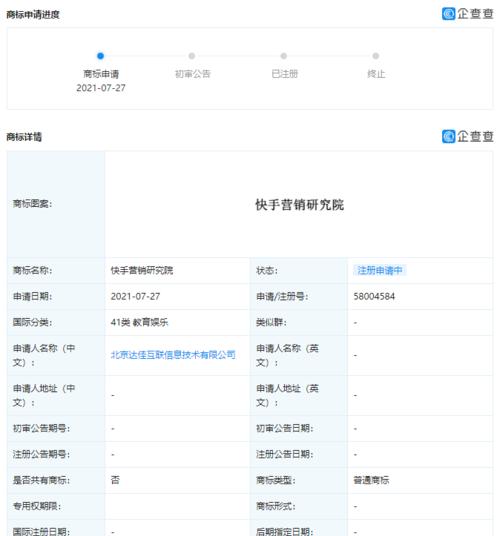500x536 pixels.
Task: Select the application number 58004584
Action: point(374,296)
